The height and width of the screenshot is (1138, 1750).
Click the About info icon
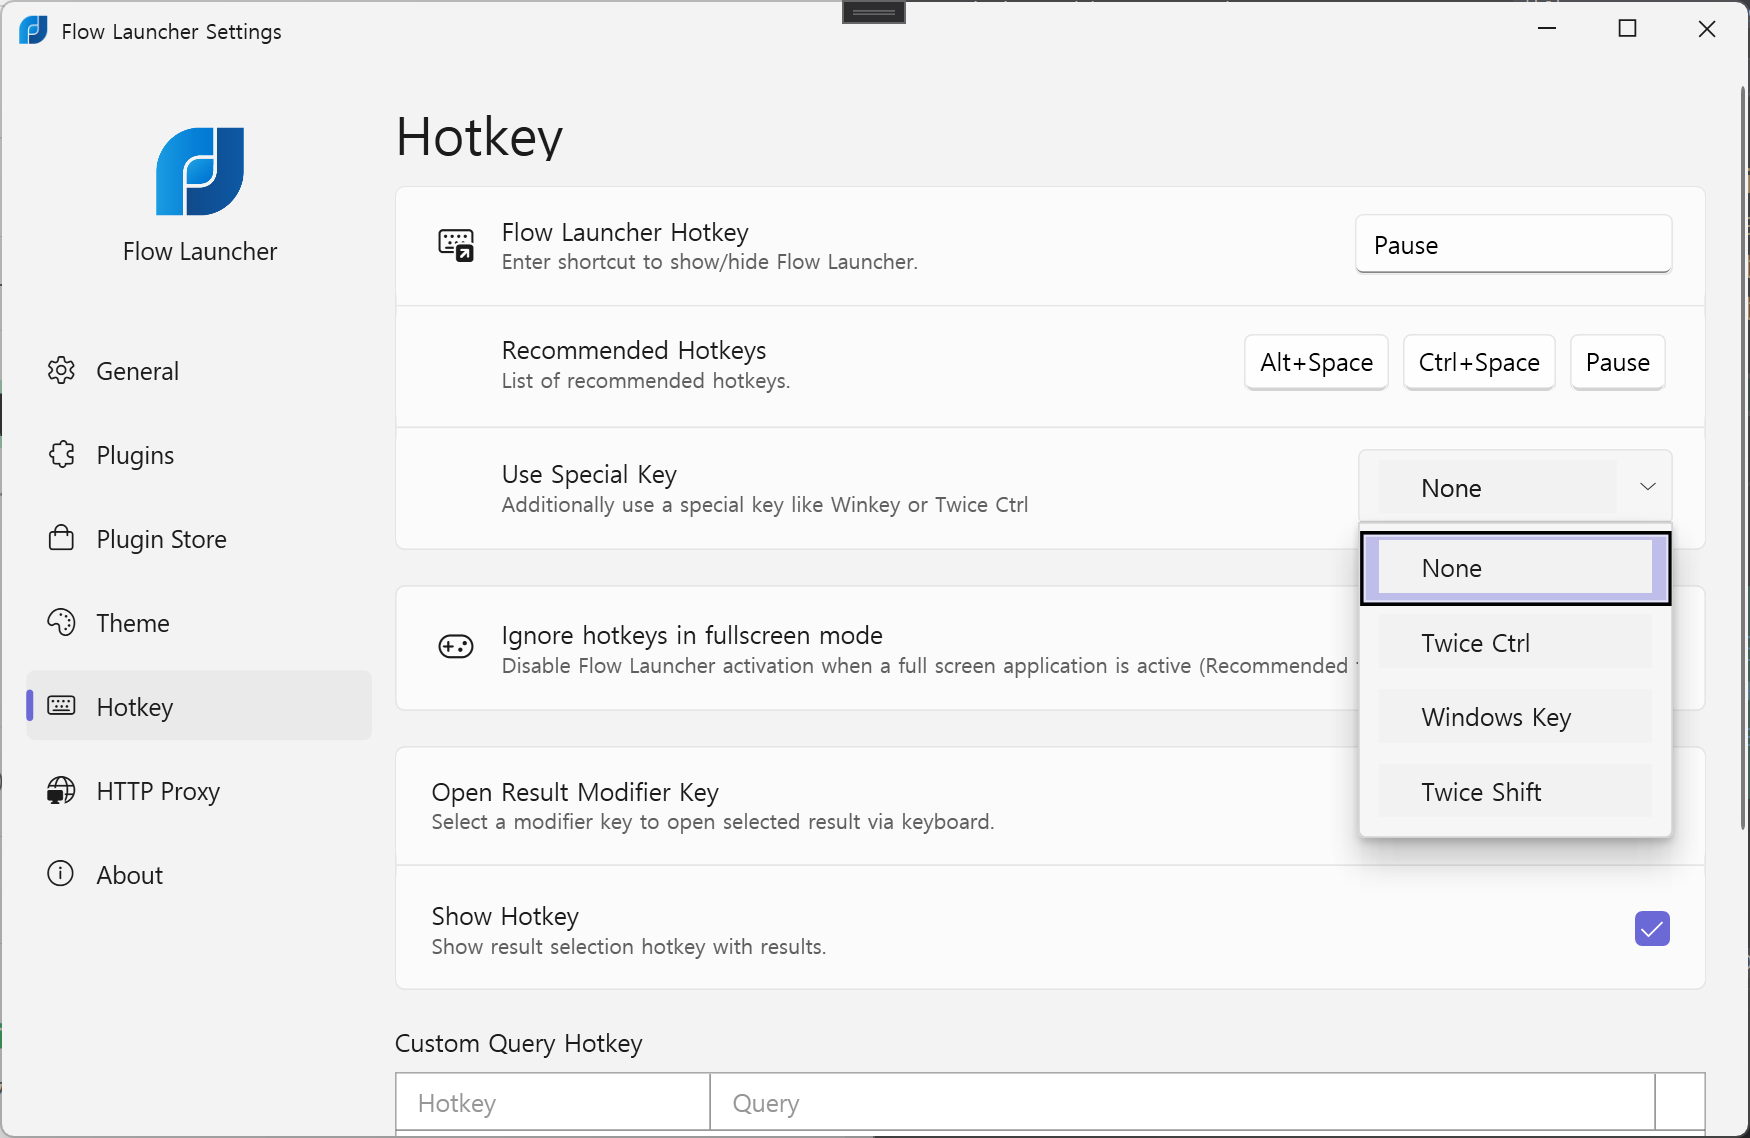(x=61, y=875)
